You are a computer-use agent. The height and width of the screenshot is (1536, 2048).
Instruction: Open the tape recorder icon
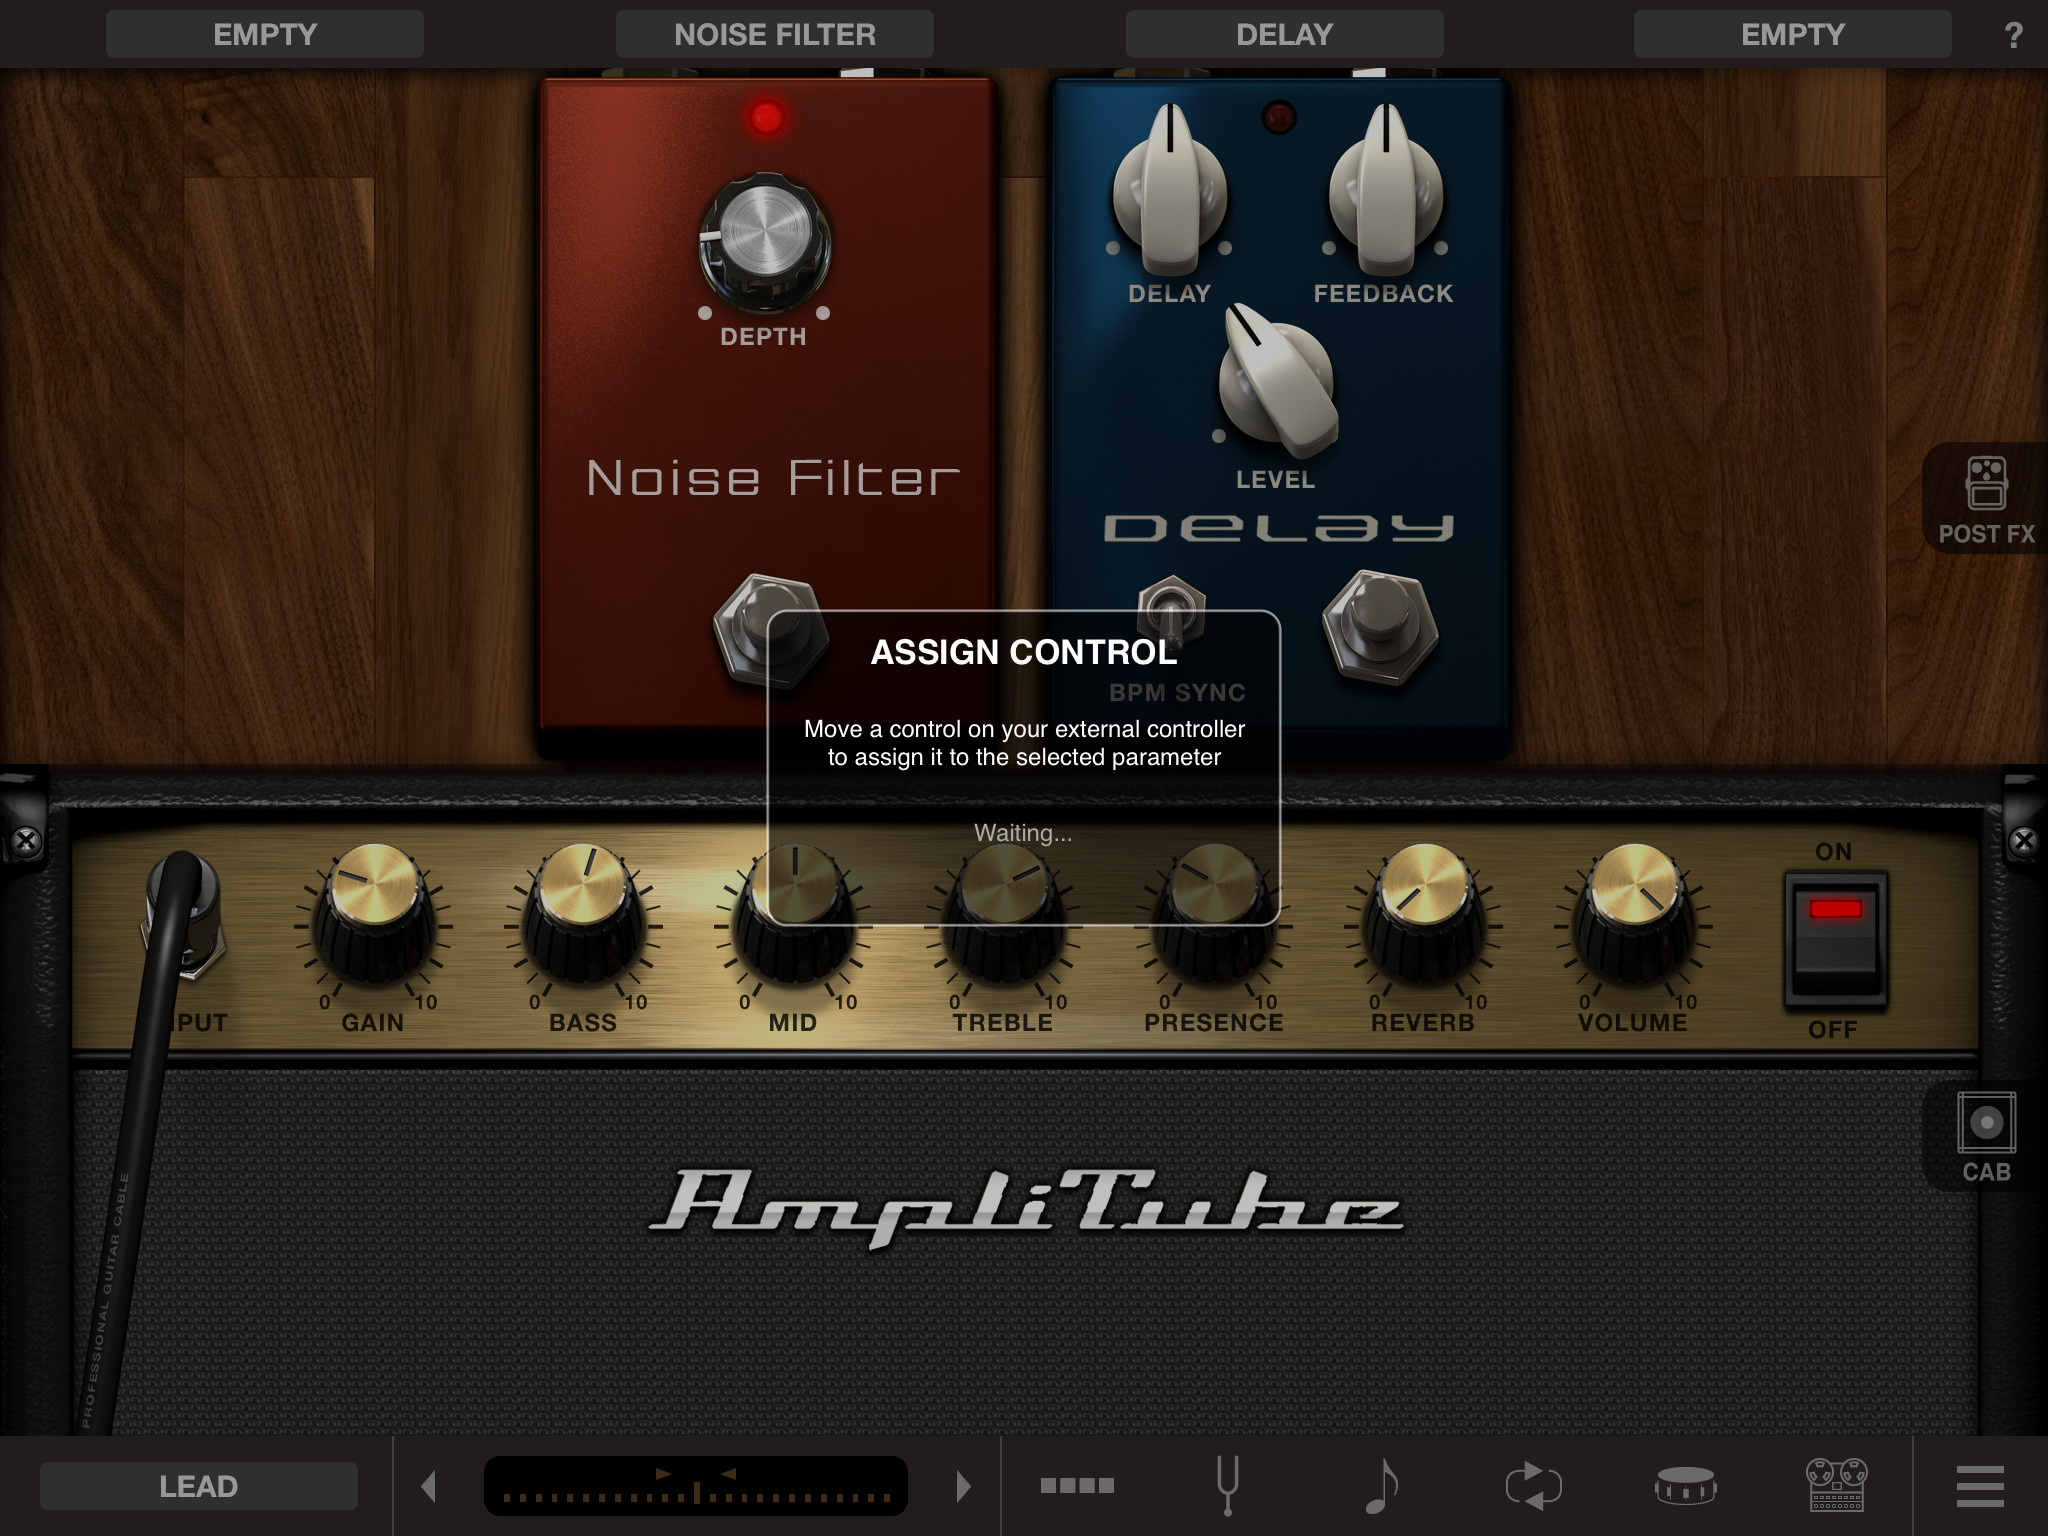[x=1837, y=1485]
